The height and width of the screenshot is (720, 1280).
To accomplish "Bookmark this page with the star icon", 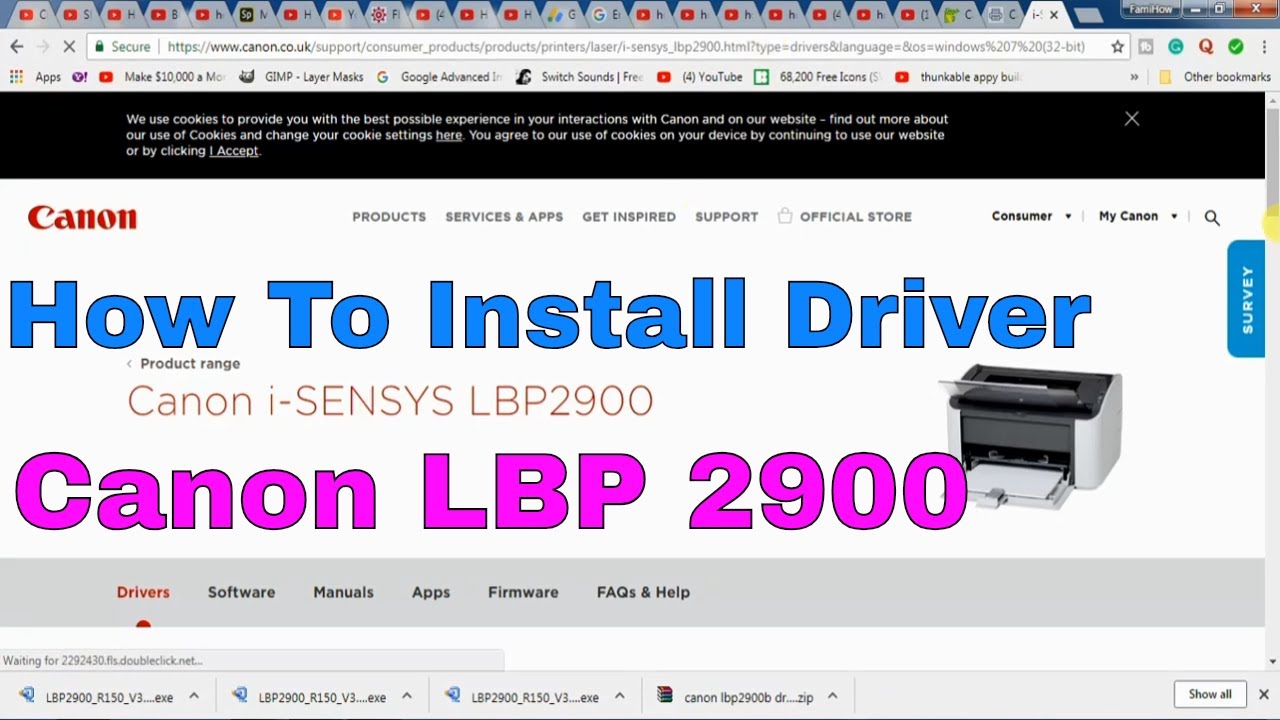I will [1117, 46].
